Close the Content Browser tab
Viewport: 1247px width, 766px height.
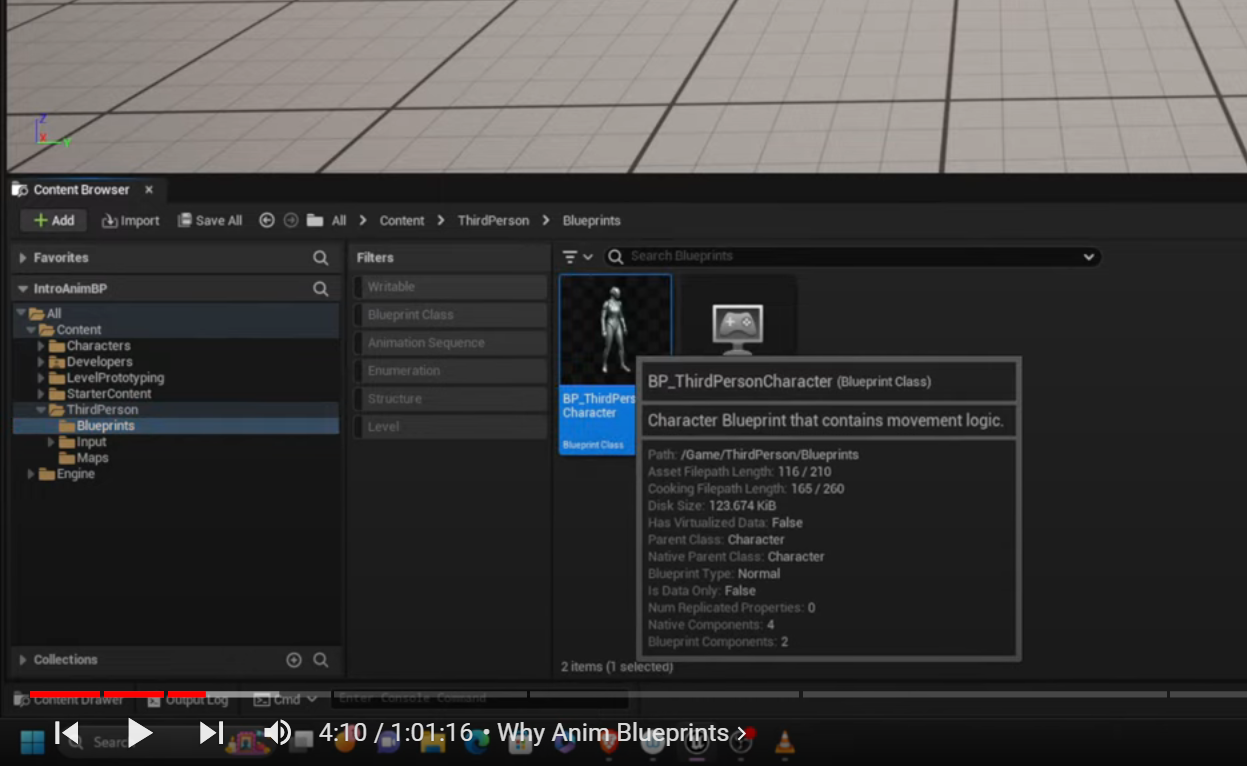[x=149, y=189]
